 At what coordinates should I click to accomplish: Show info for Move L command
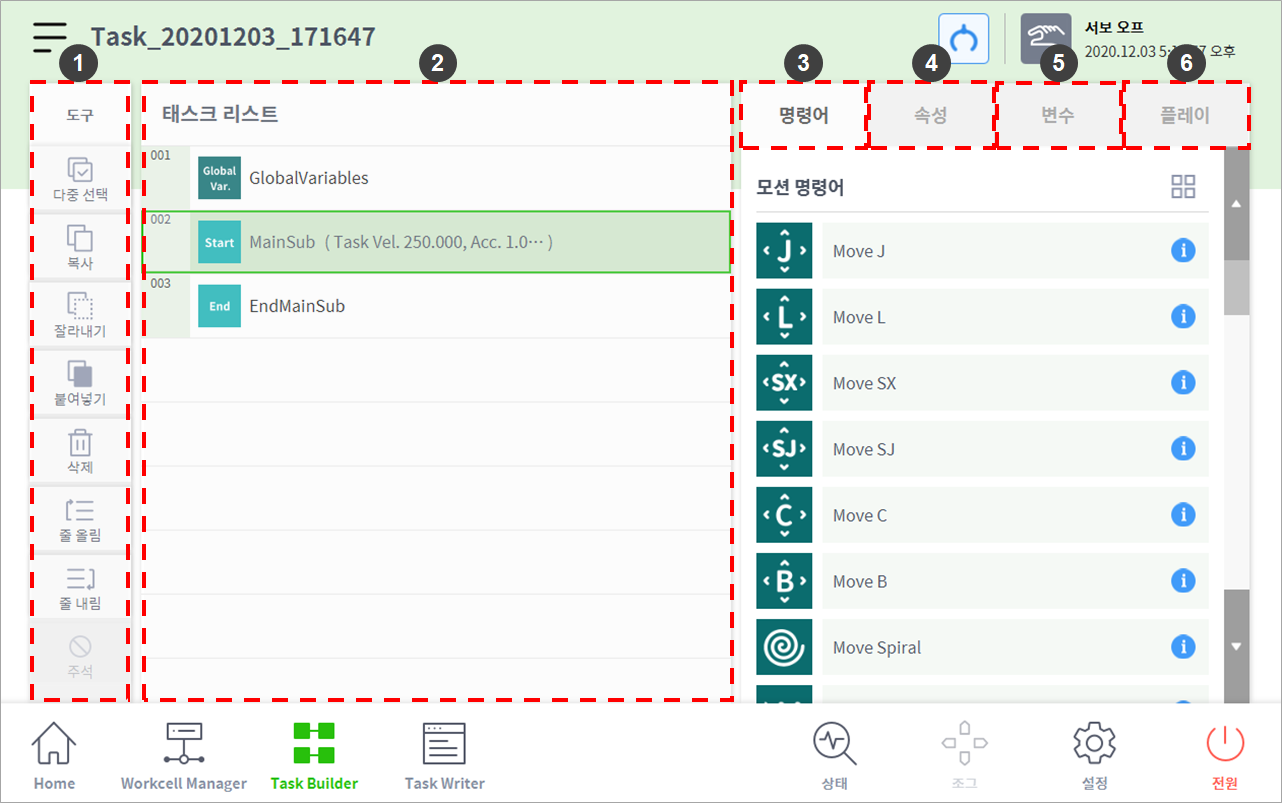point(1183,317)
